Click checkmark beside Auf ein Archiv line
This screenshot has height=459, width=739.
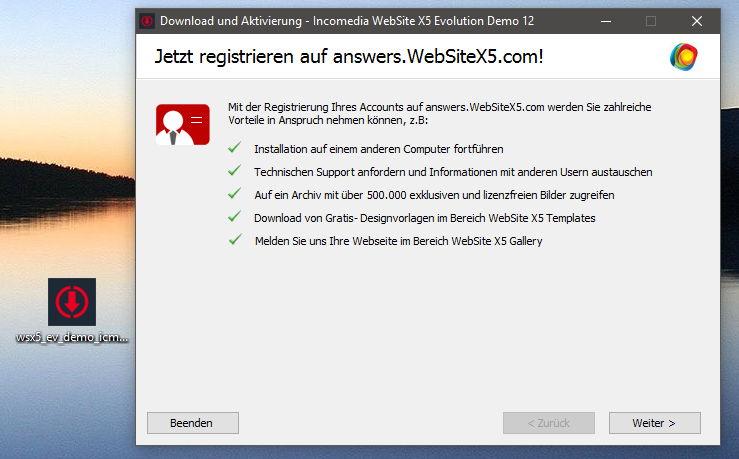[234, 194]
